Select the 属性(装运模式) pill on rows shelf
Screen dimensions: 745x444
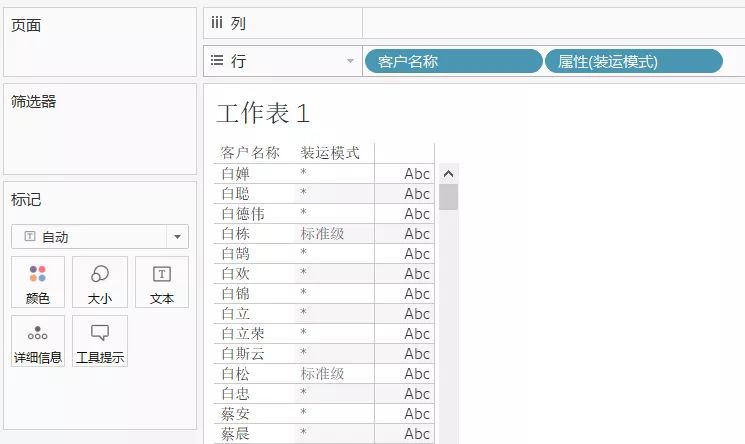tap(633, 61)
